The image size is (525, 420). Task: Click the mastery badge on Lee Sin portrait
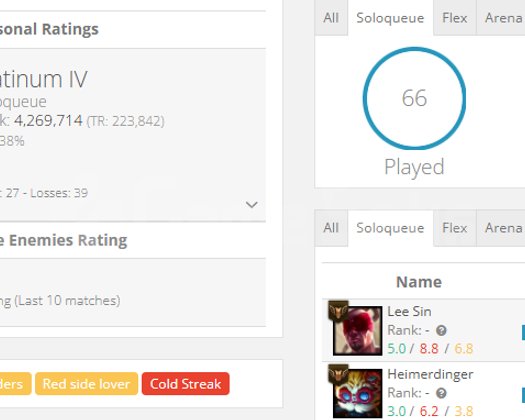338,311
